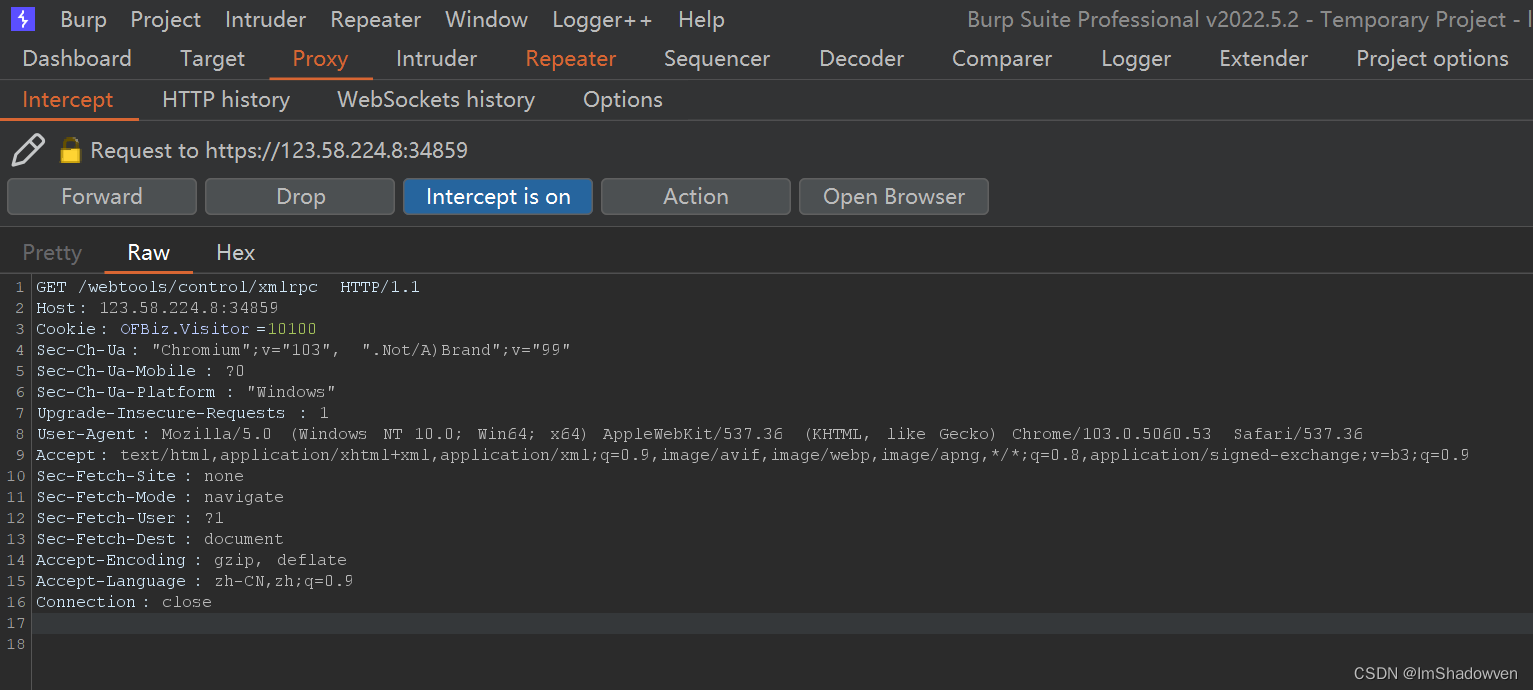Open the Help menu
Viewport: 1533px width, 690px height.
pos(701,19)
